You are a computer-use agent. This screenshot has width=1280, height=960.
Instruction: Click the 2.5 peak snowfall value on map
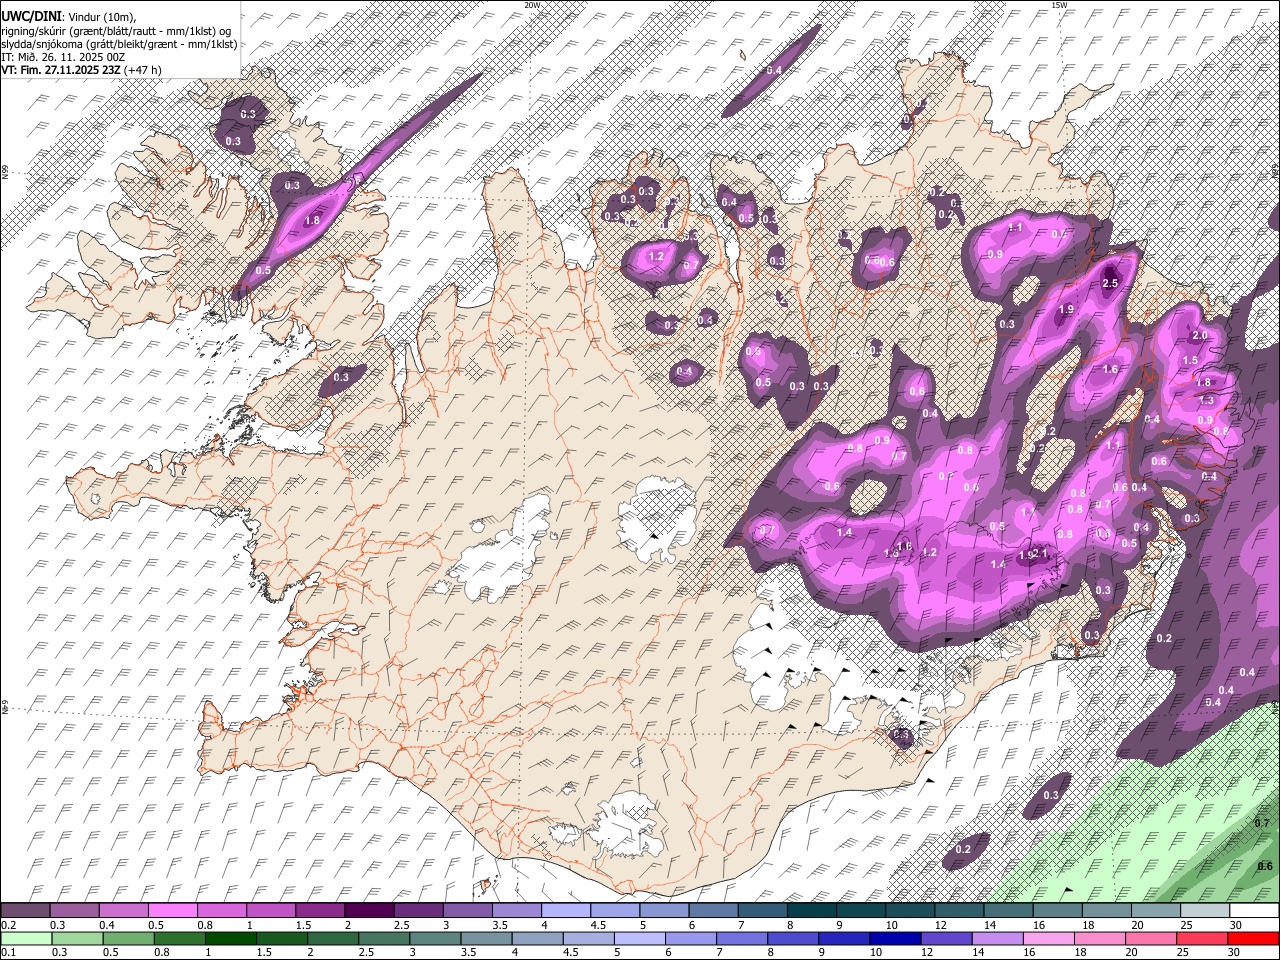pos(1109,284)
